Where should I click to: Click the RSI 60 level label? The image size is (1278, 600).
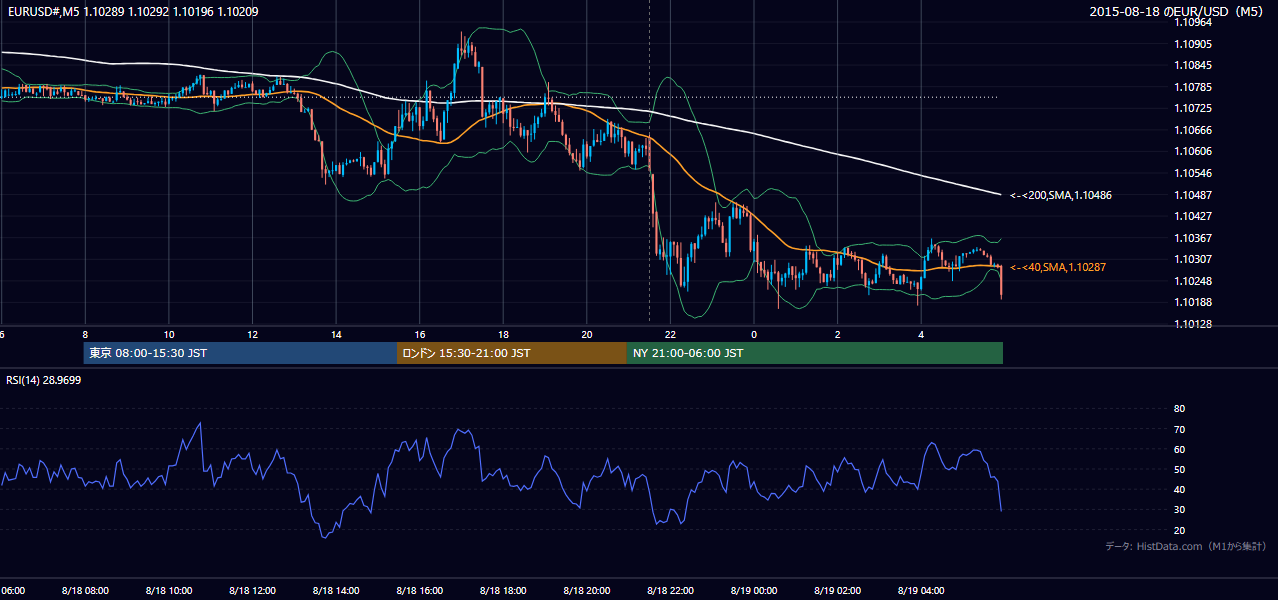(x=1179, y=449)
